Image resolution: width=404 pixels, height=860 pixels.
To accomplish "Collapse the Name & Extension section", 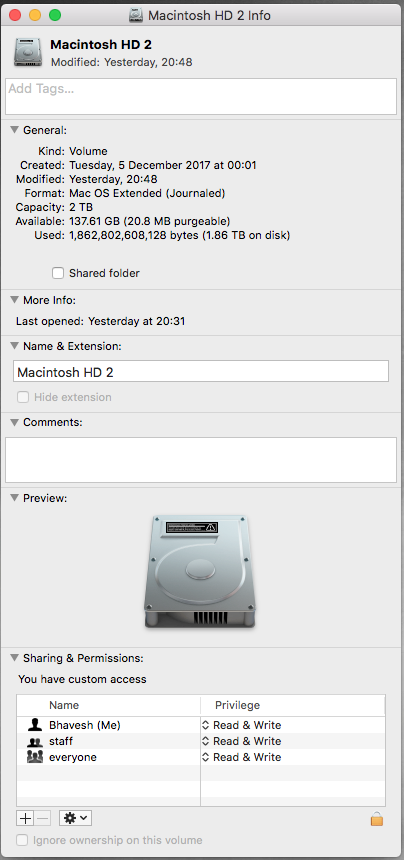I will [x=15, y=346].
